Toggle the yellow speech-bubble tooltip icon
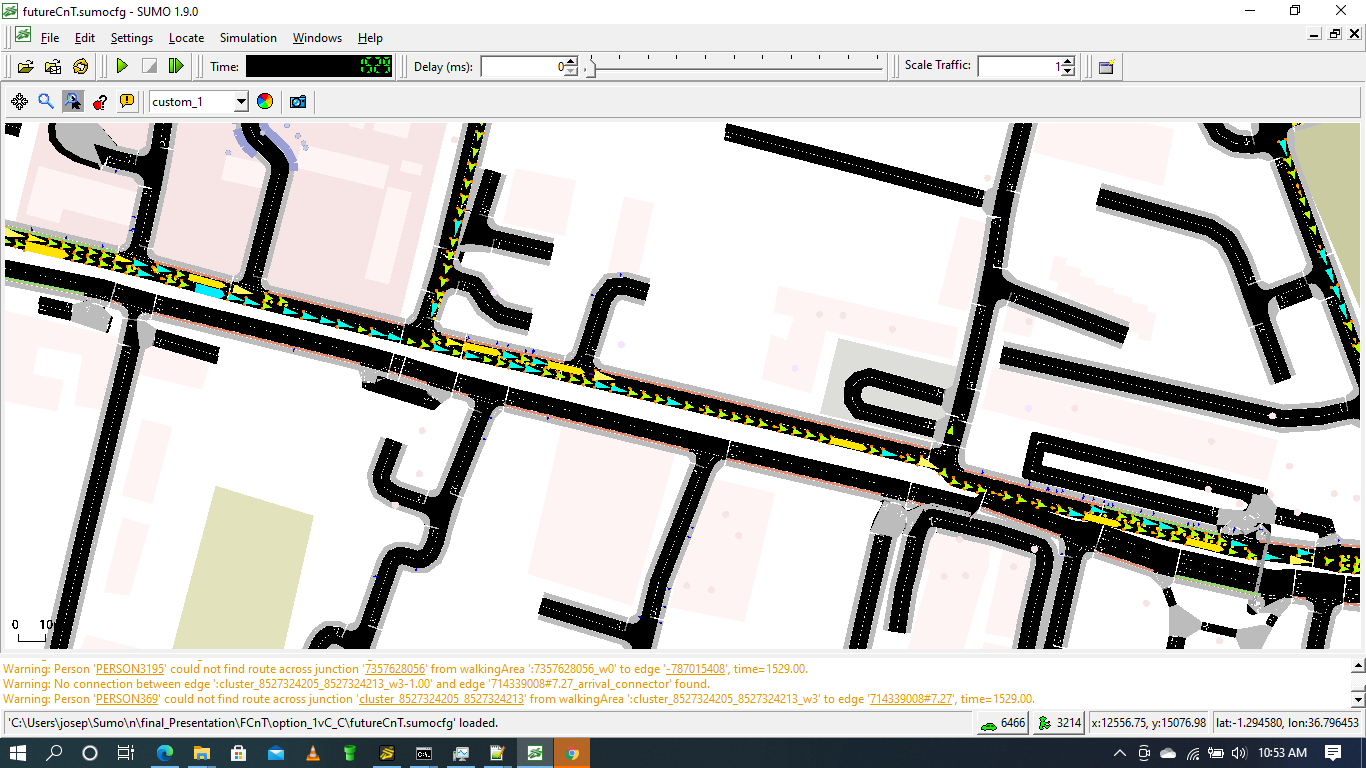The height and width of the screenshot is (768, 1366). point(127,101)
